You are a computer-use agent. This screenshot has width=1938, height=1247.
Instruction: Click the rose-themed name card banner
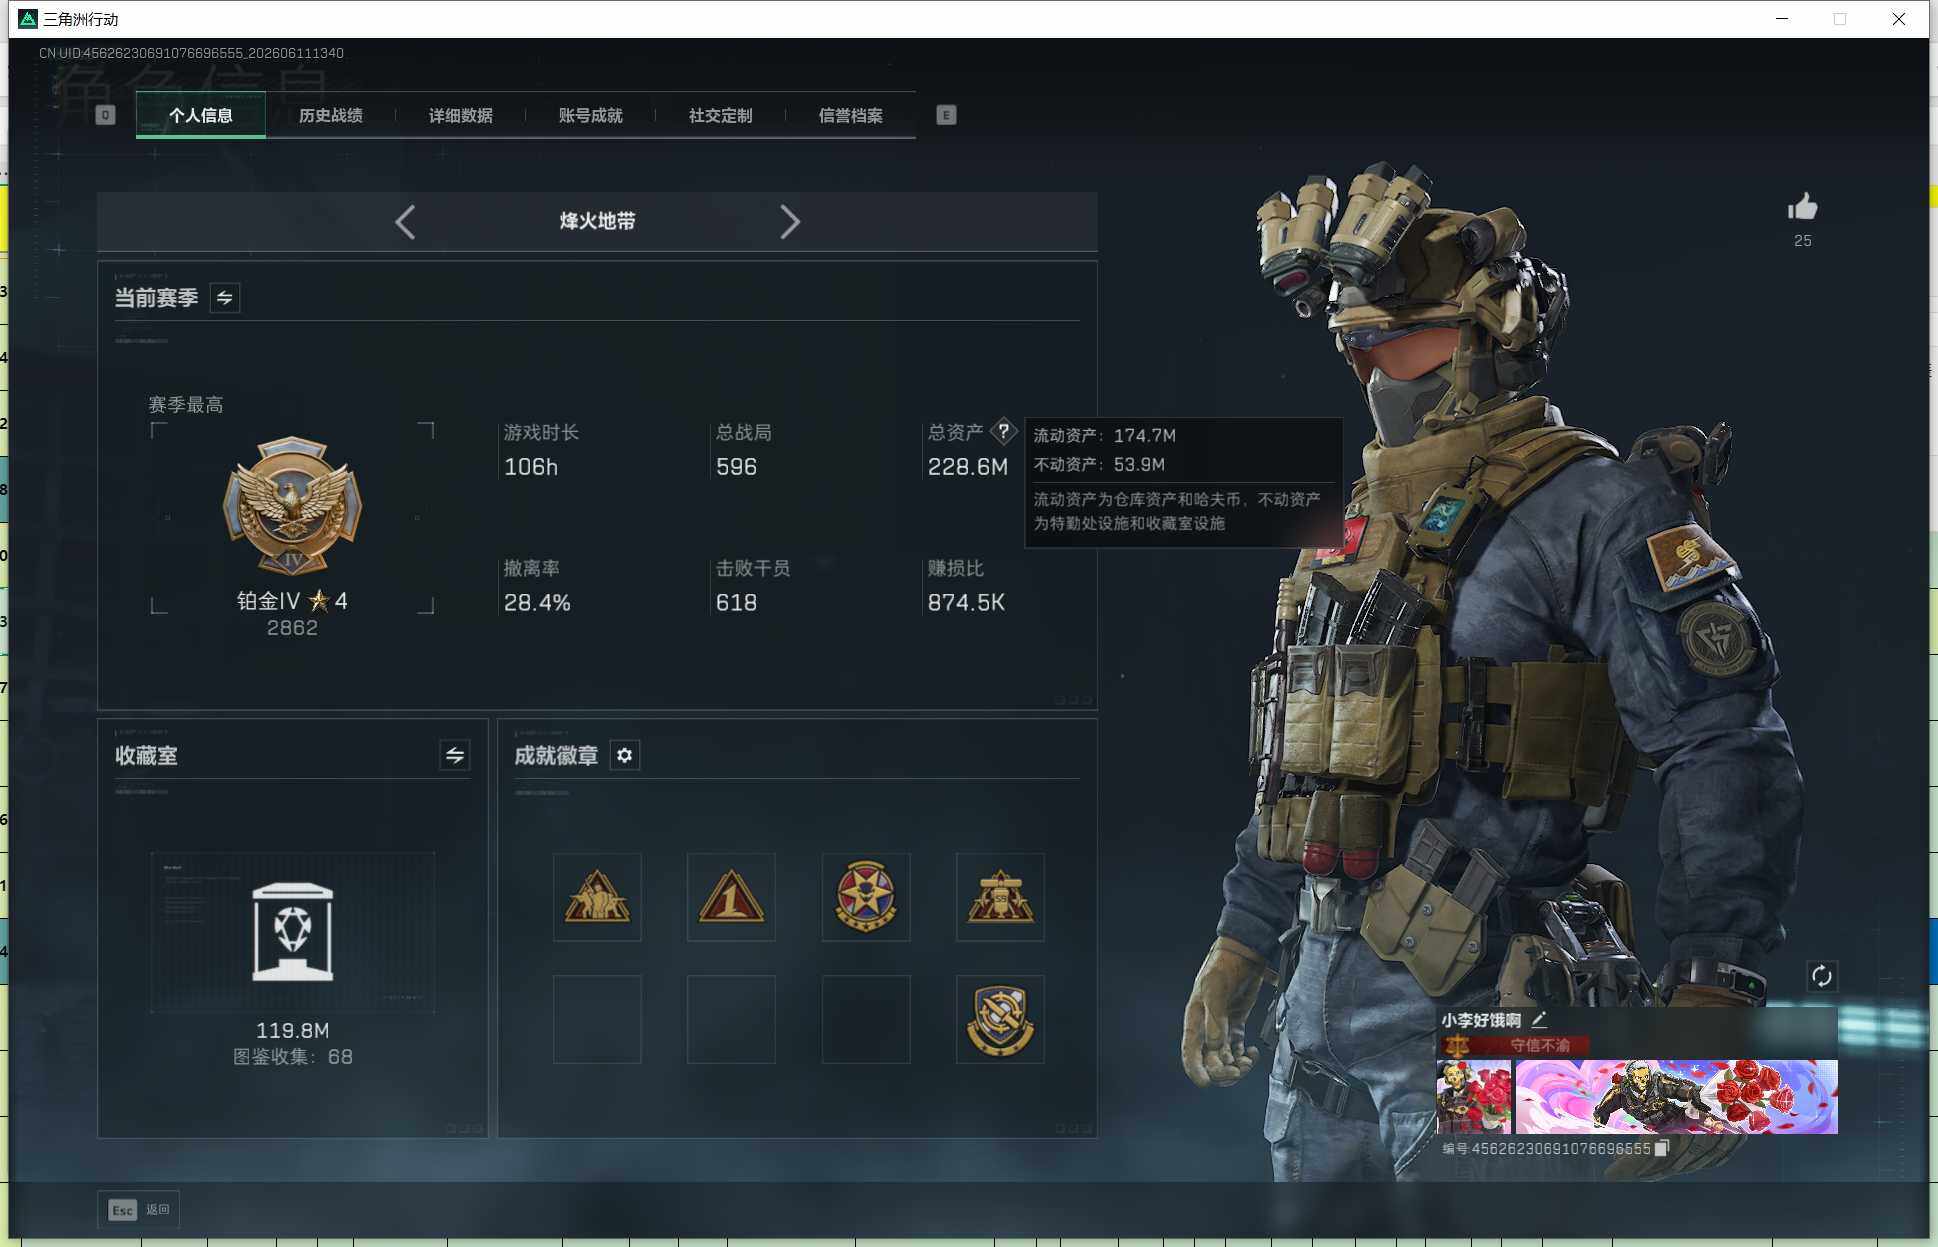1676,1096
